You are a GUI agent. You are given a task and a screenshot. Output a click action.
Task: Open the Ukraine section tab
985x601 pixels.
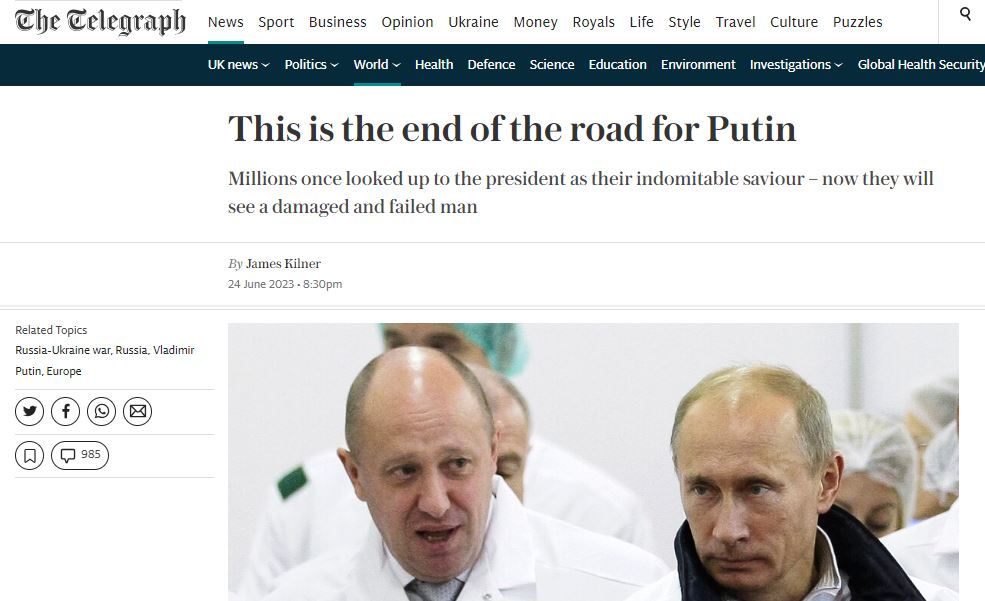(474, 22)
